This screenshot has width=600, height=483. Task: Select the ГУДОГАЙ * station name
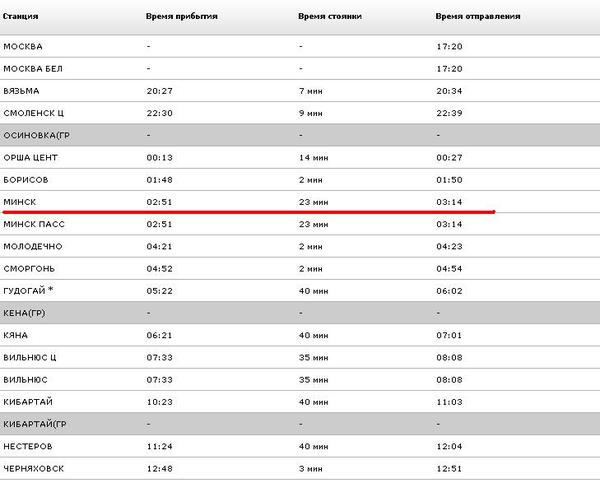tap(29, 290)
